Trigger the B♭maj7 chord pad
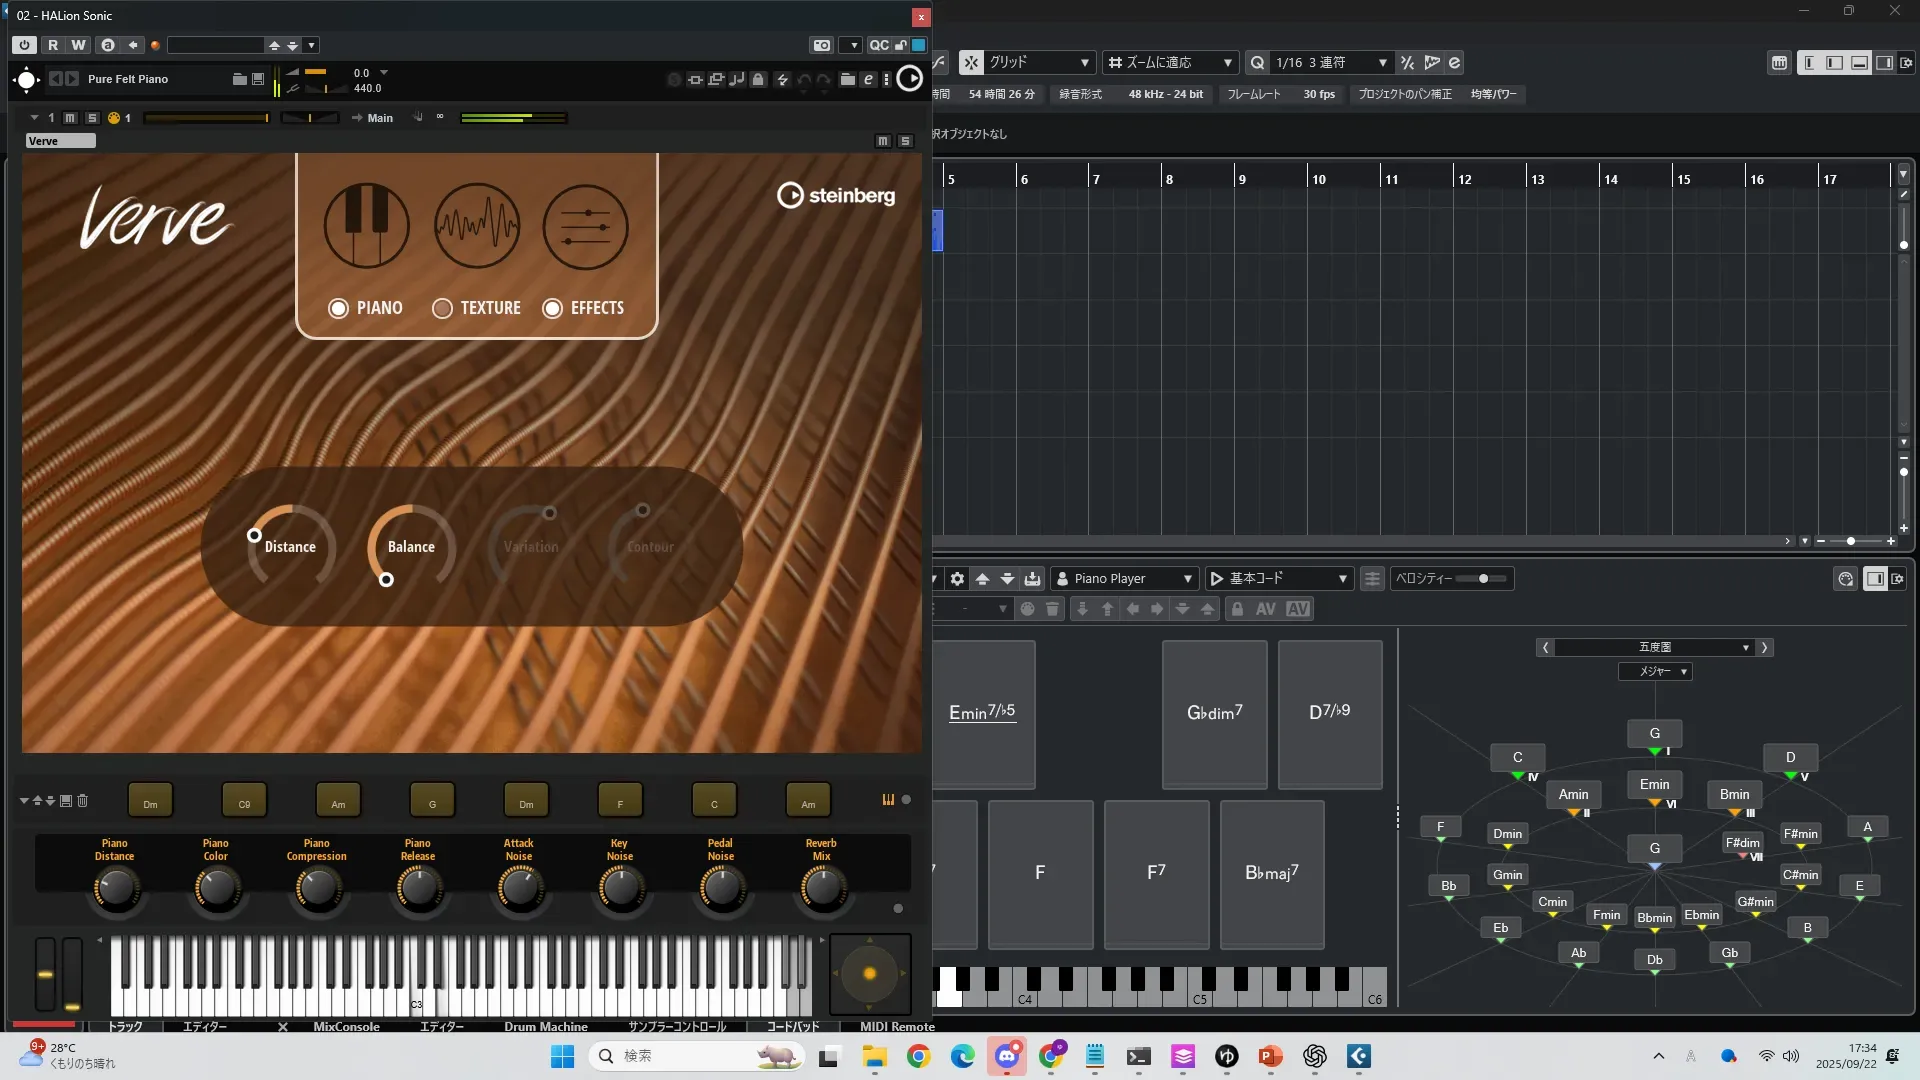Screen dimensions: 1920x1080 [1271, 873]
